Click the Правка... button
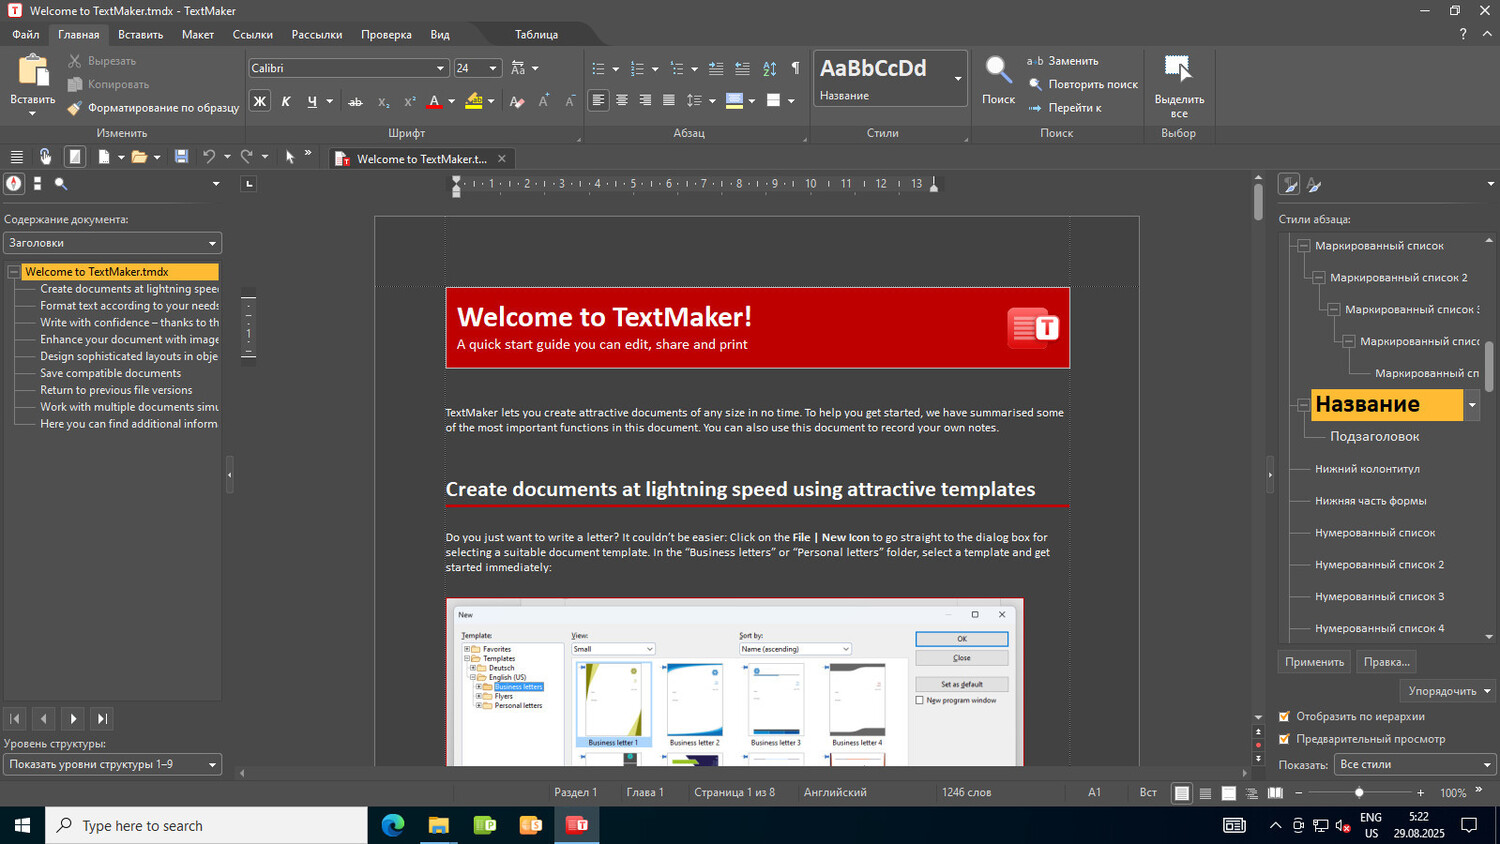Viewport: 1500px width, 844px height. click(x=1386, y=662)
